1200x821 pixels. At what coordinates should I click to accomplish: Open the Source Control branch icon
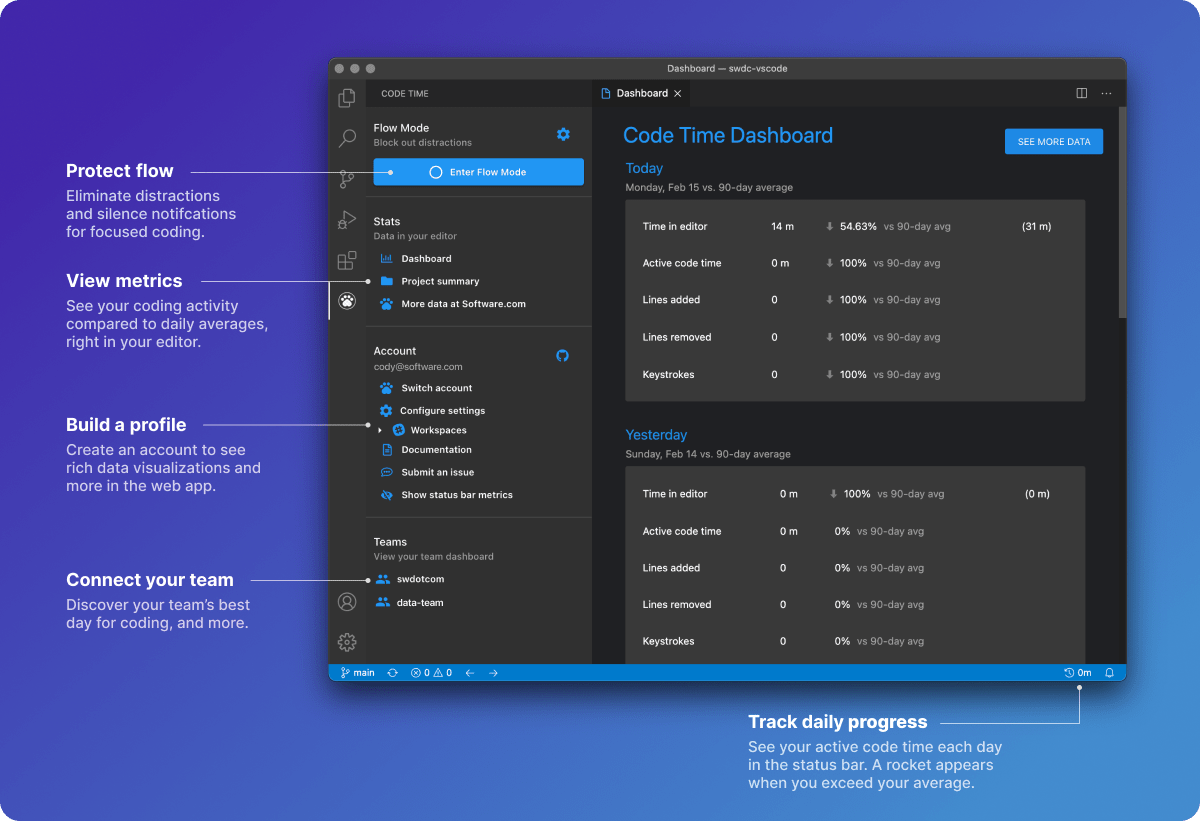pos(347,179)
